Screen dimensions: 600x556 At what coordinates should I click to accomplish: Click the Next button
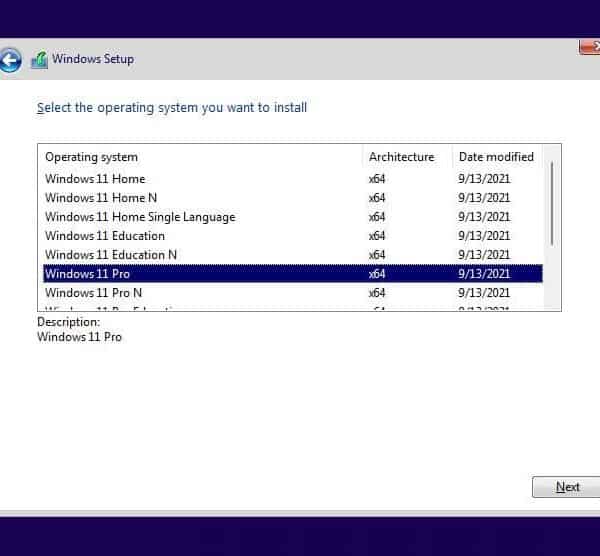pyautogui.click(x=567, y=487)
